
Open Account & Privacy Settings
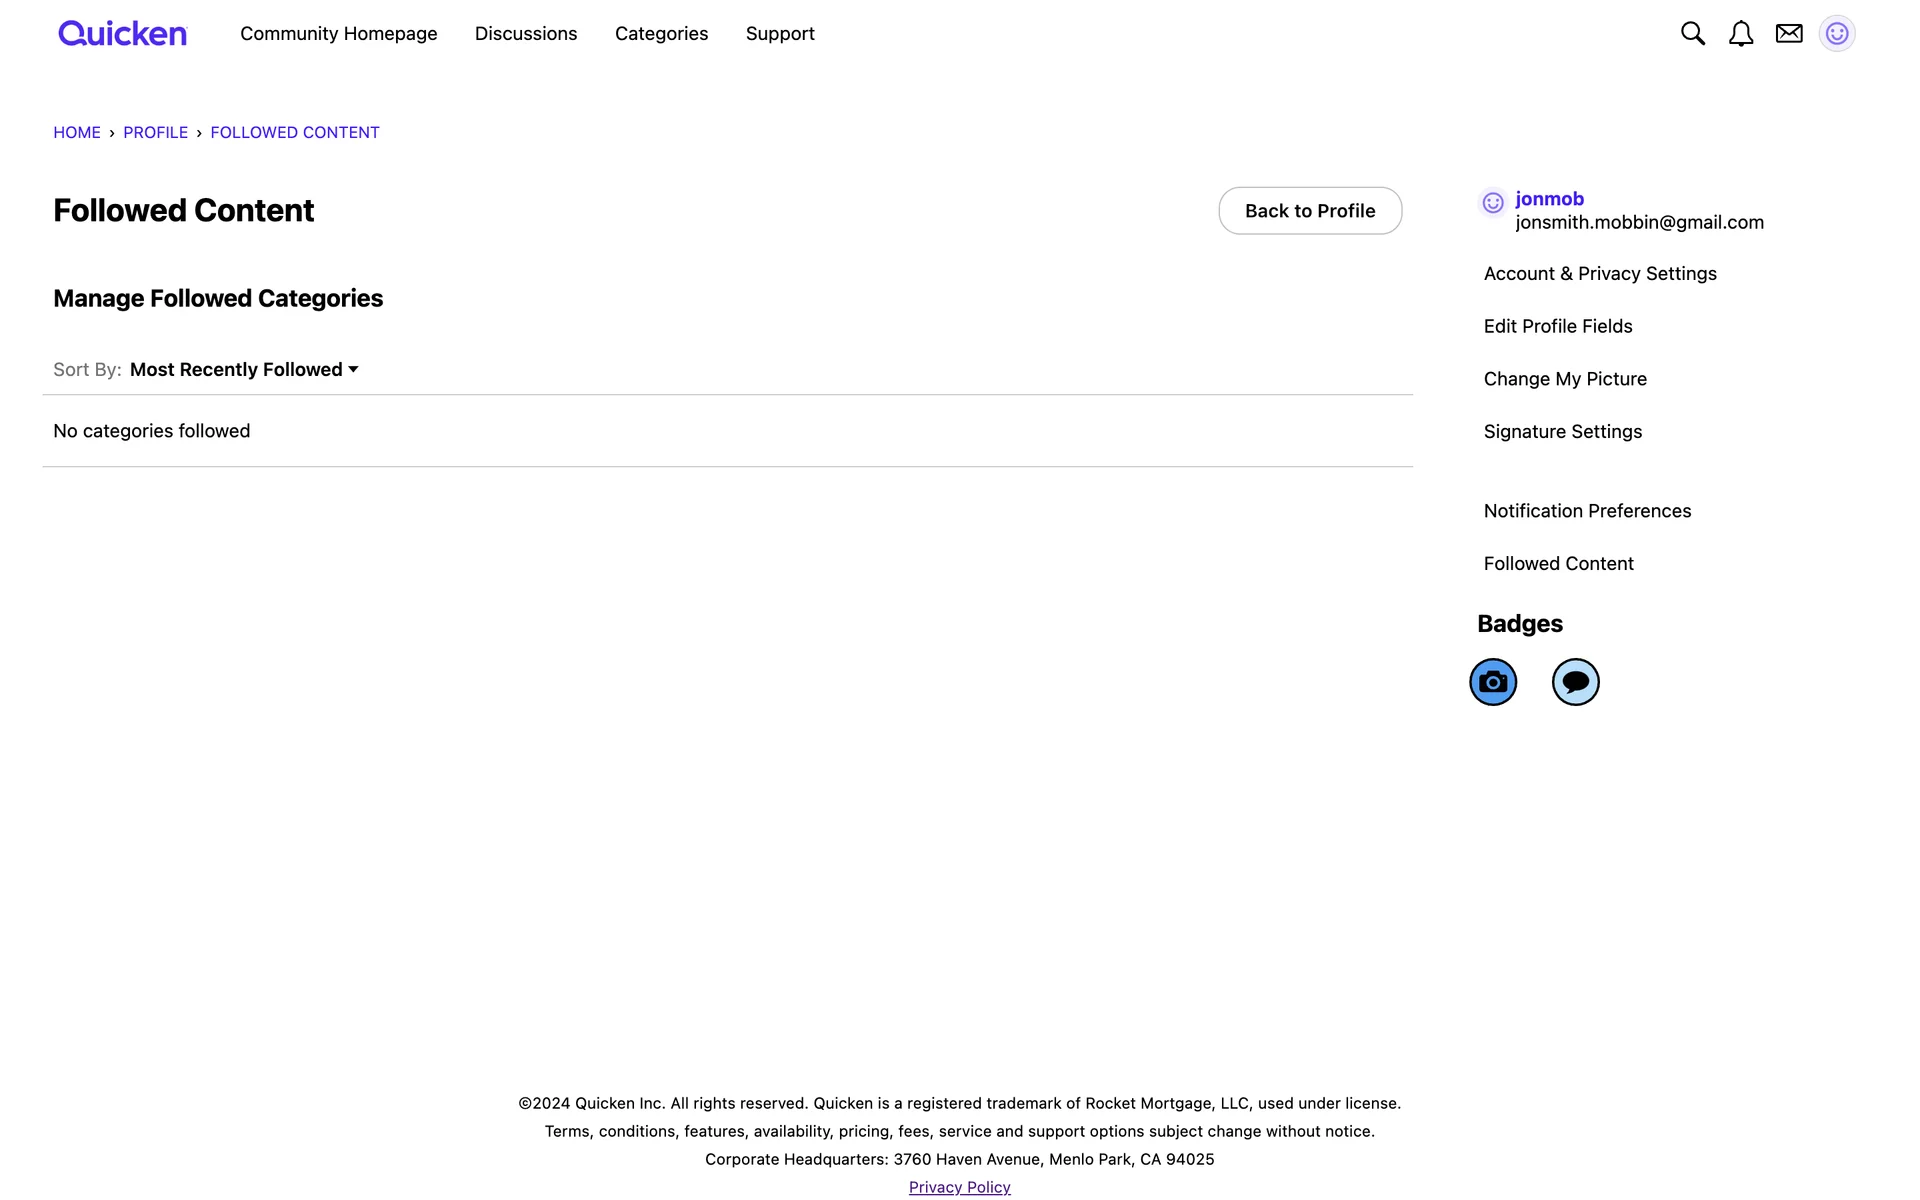[1600, 274]
